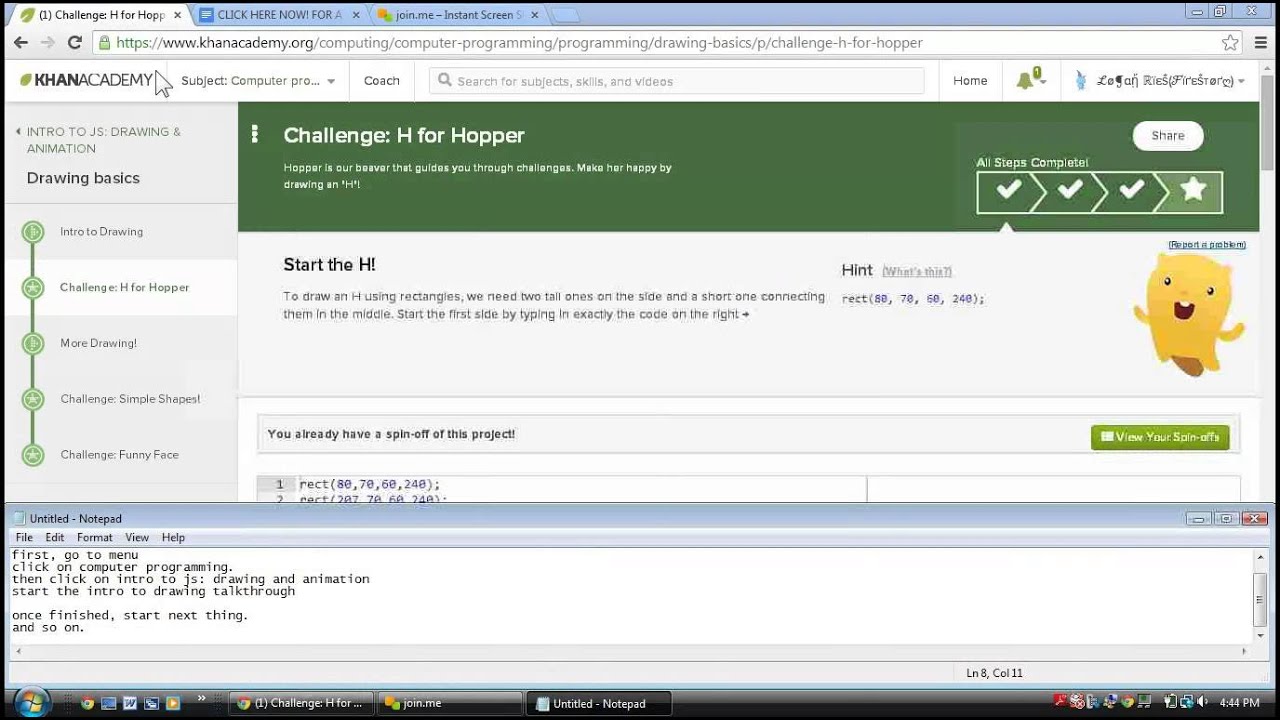Image resolution: width=1280 pixels, height=720 pixels.
Task: Select the third completed step checkmark
Action: click(1131, 190)
